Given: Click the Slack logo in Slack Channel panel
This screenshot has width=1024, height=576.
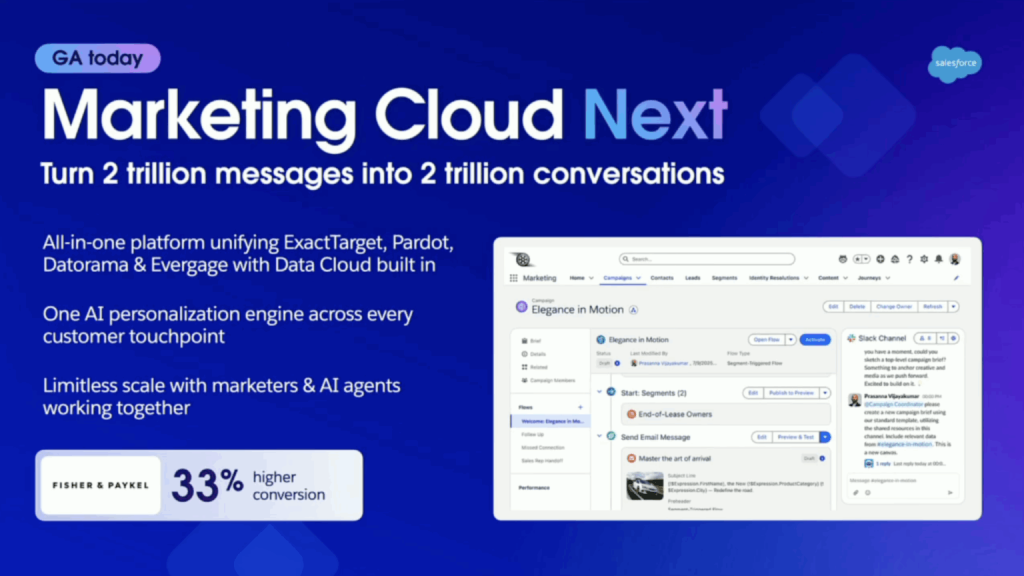Looking at the screenshot, I should 851,338.
